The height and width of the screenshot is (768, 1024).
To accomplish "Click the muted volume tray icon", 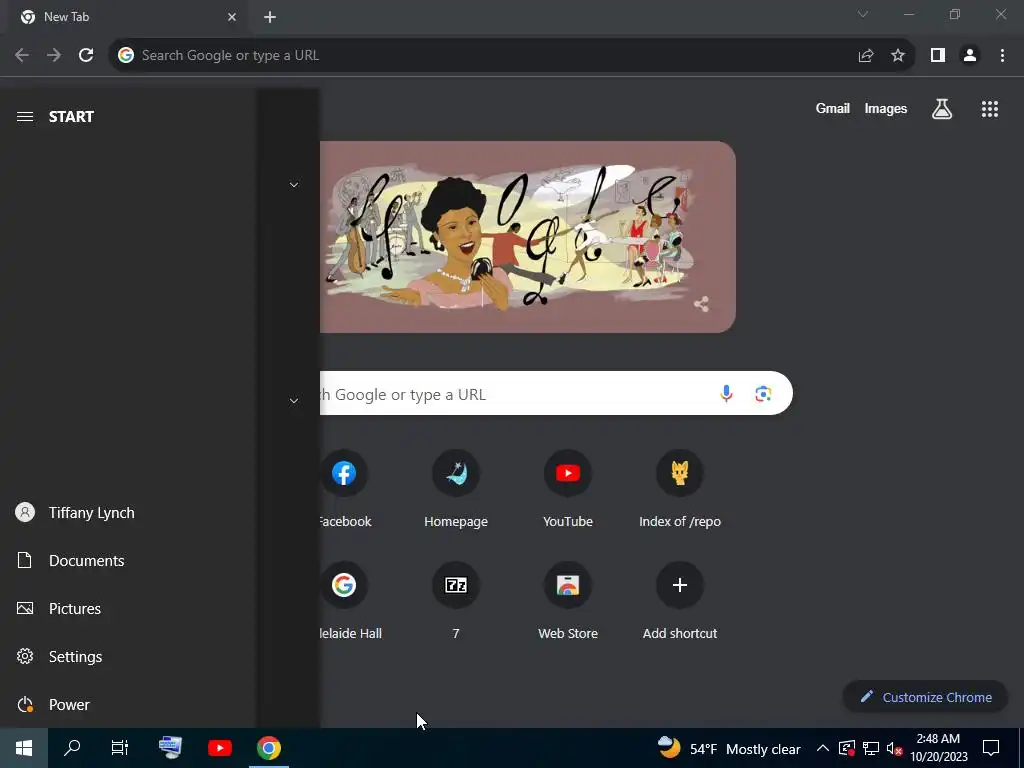I will pos(894,749).
